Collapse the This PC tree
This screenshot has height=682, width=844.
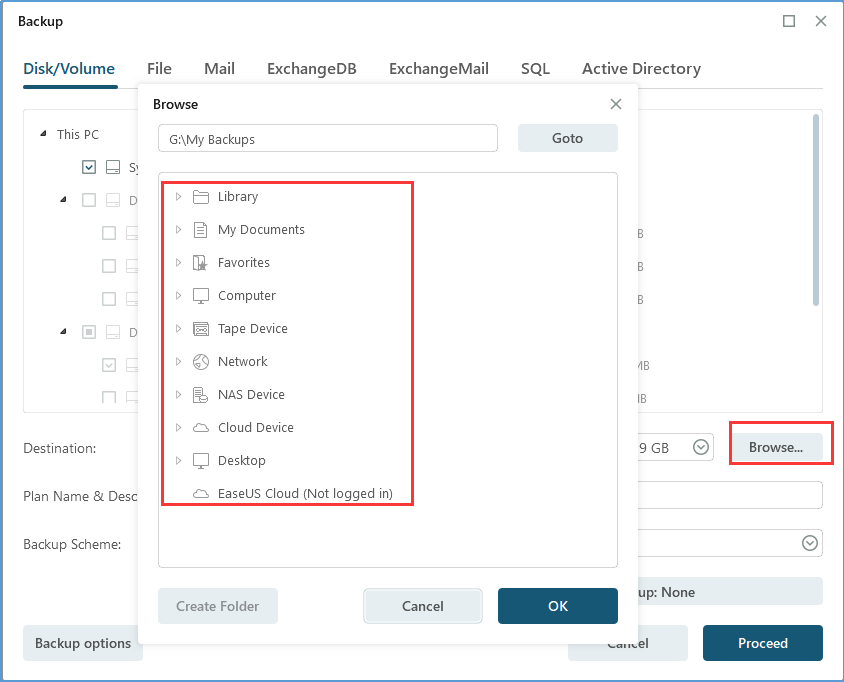(43, 133)
